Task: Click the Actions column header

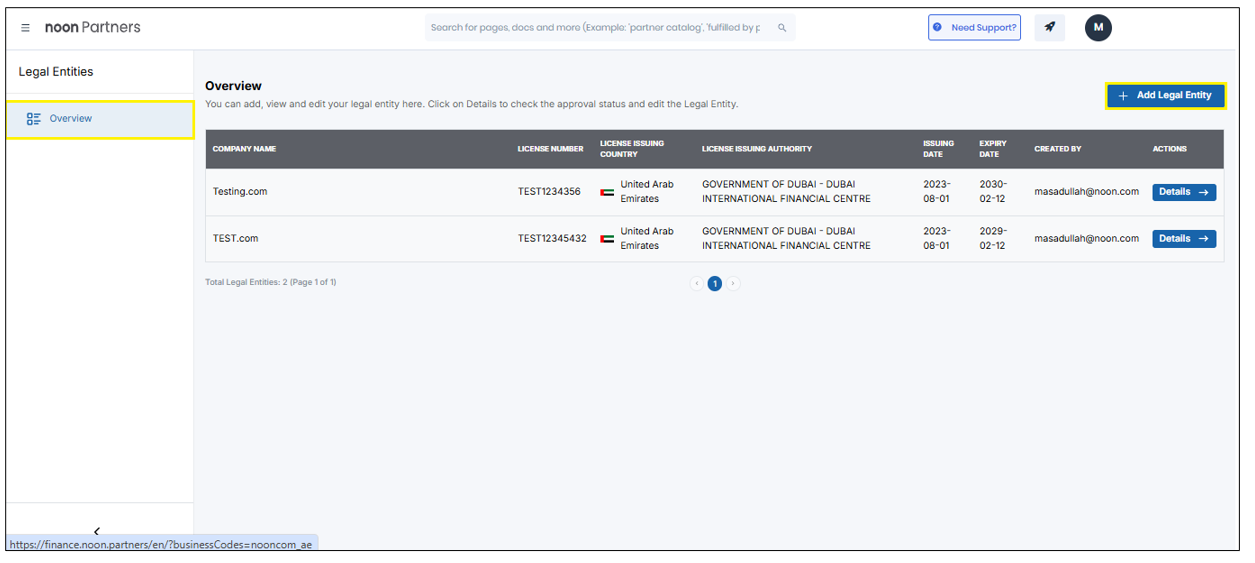Action: coord(1170,149)
